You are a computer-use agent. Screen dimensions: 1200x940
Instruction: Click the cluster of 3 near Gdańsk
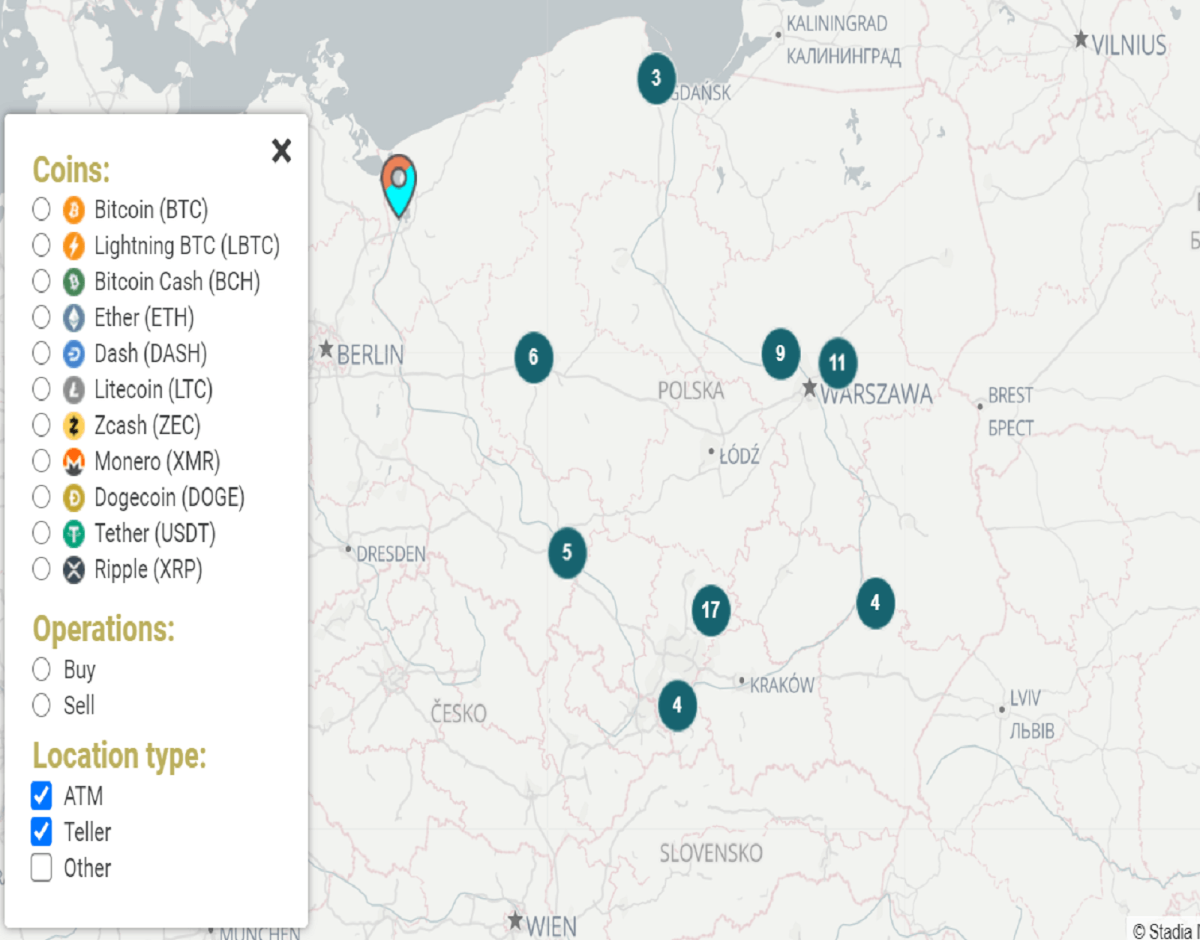pos(656,78)
